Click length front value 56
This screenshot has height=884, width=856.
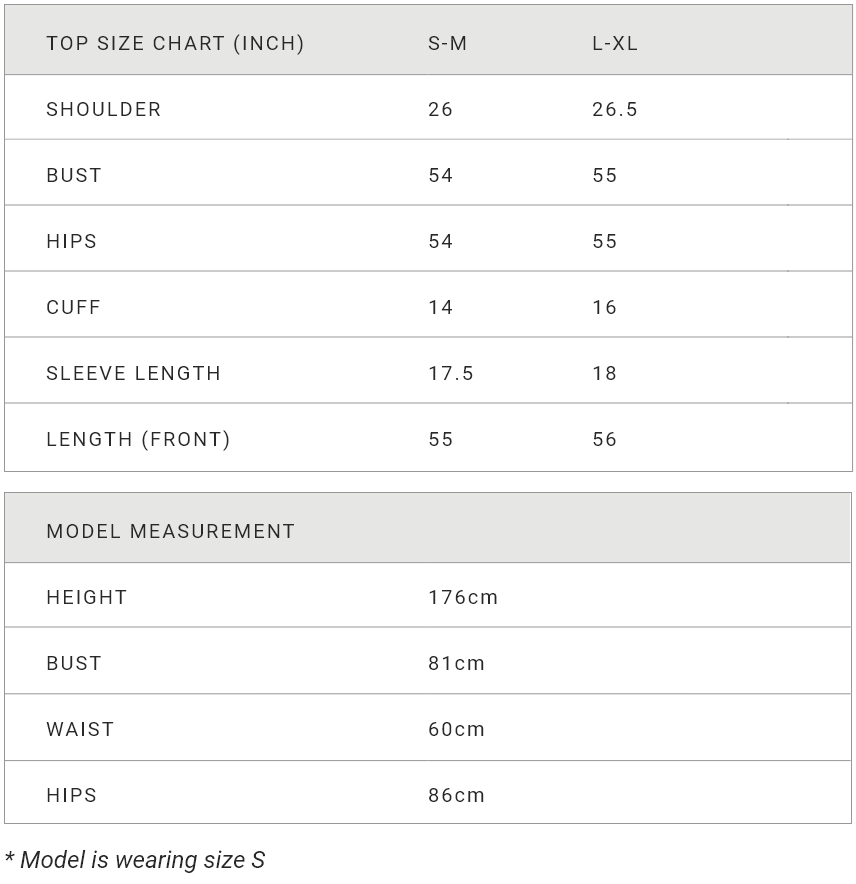pyautogui.click(x=605, y=439)
